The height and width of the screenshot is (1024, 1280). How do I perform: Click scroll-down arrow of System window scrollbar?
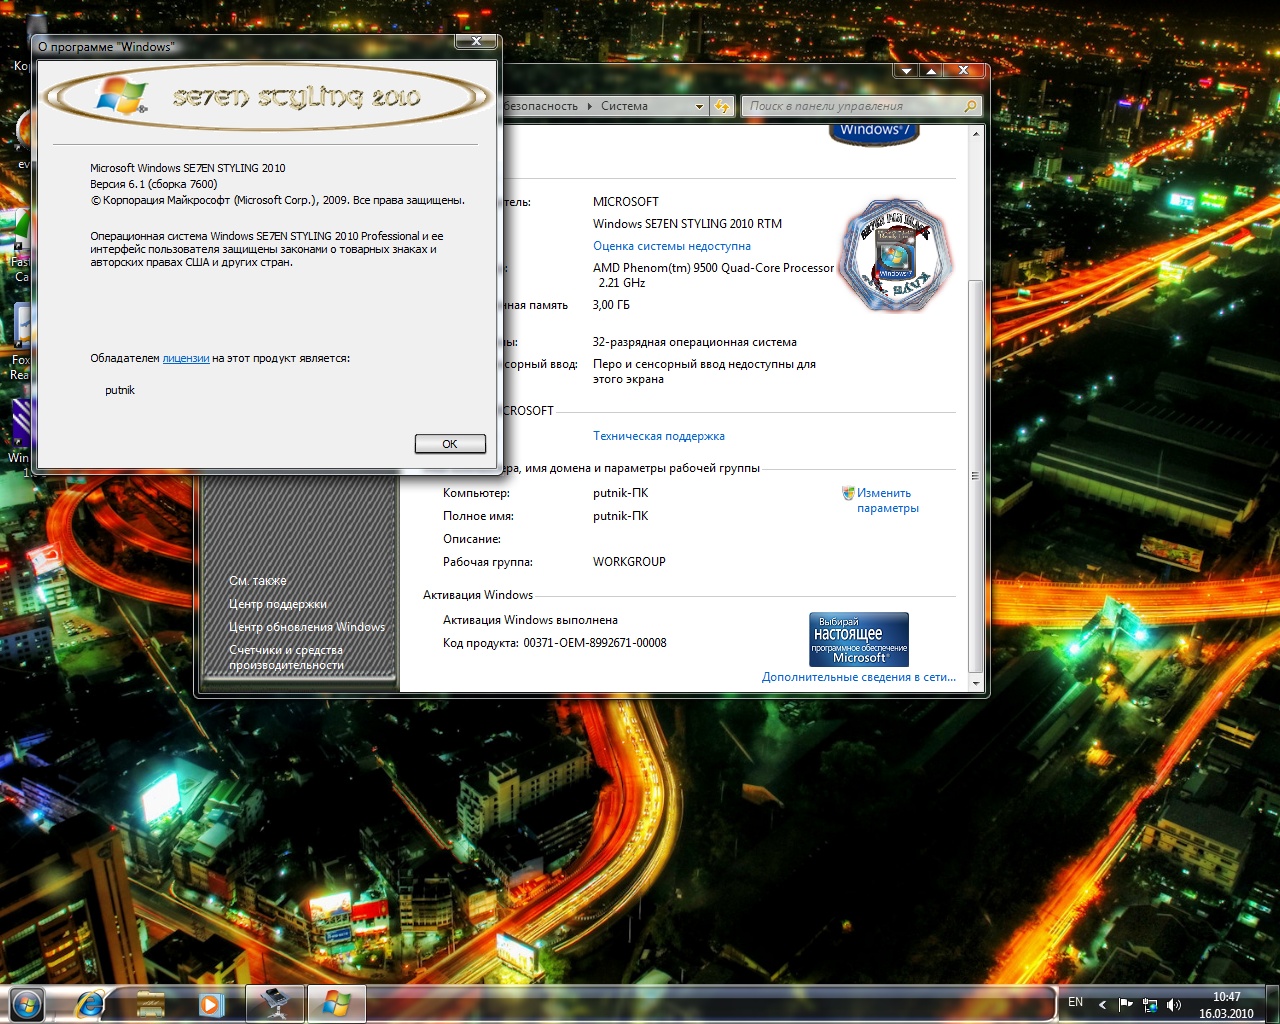pyautogui.click(x=975, y=682)
